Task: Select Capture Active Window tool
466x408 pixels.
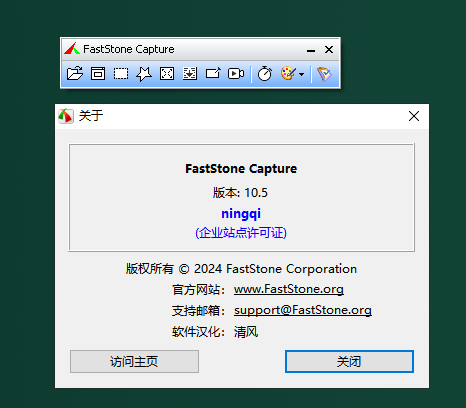Action: 98,73
